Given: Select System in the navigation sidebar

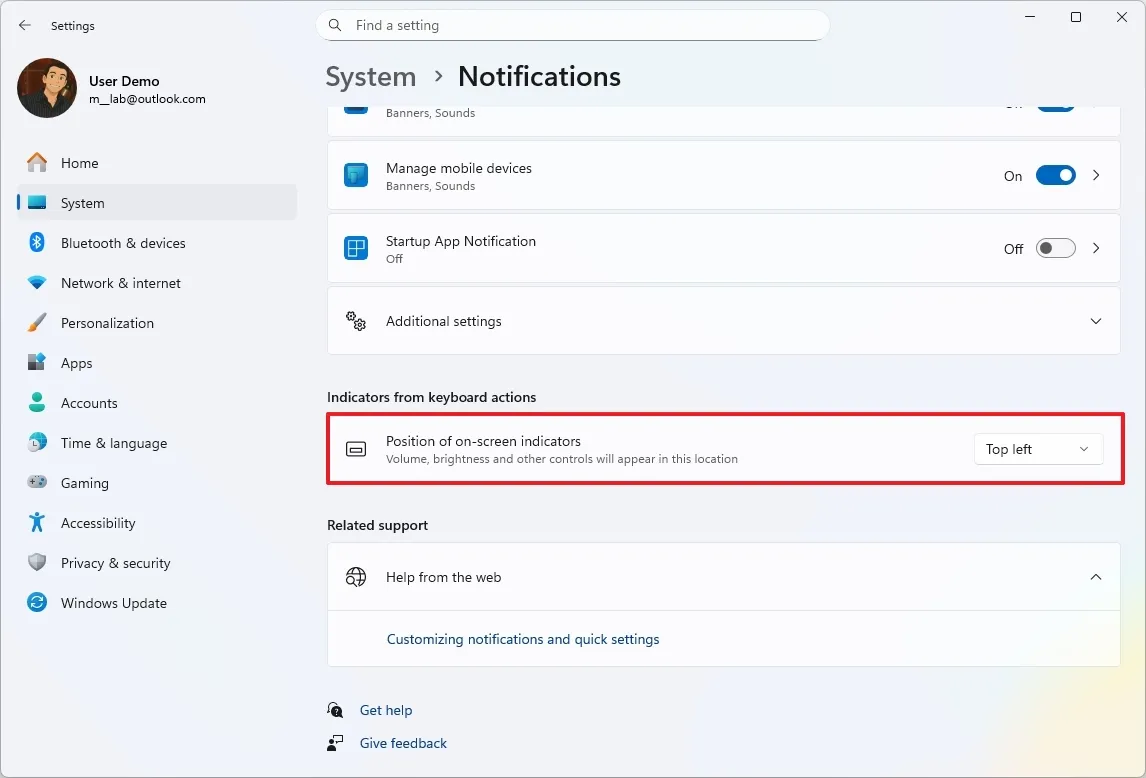Looking at the screenshot, I should (x=85, y=203).
